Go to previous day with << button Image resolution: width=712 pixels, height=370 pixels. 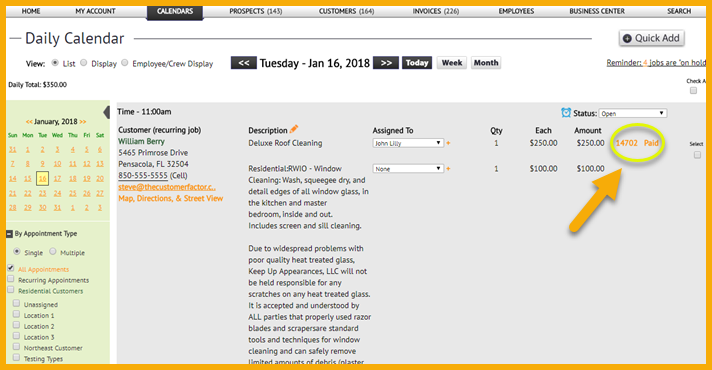[244, 63]
